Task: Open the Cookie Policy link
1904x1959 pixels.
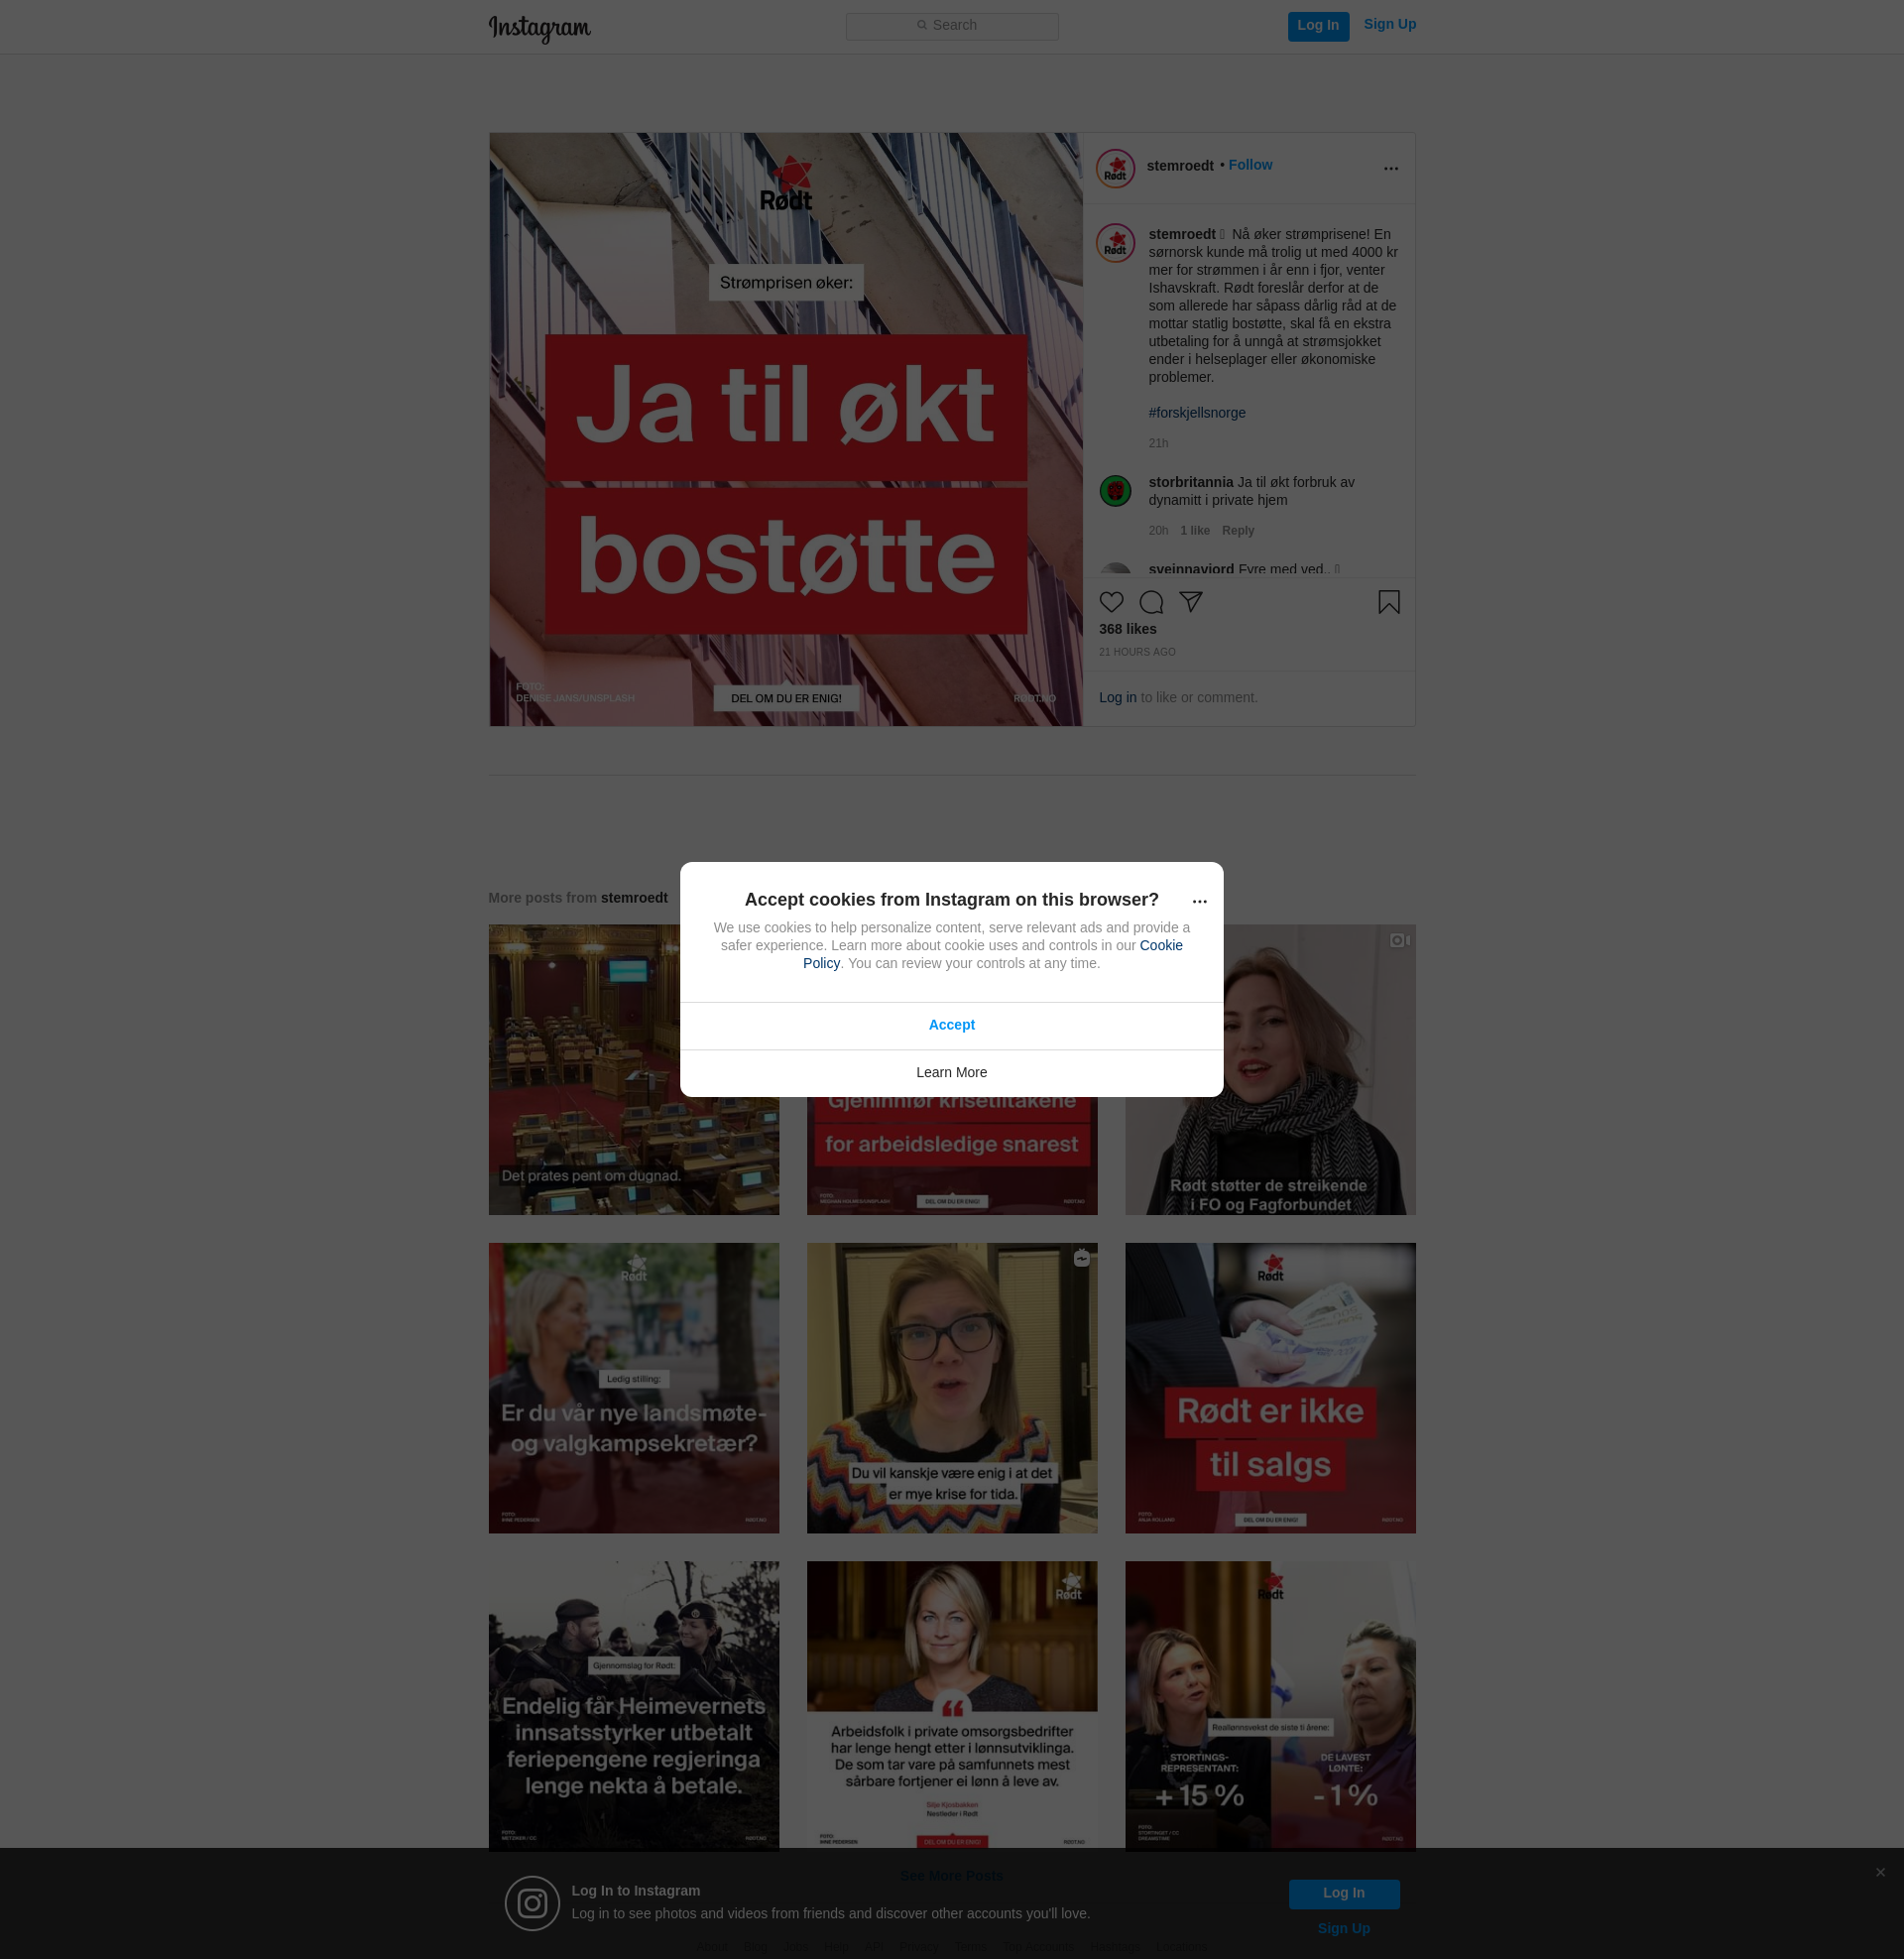Action: point(1160,945)
